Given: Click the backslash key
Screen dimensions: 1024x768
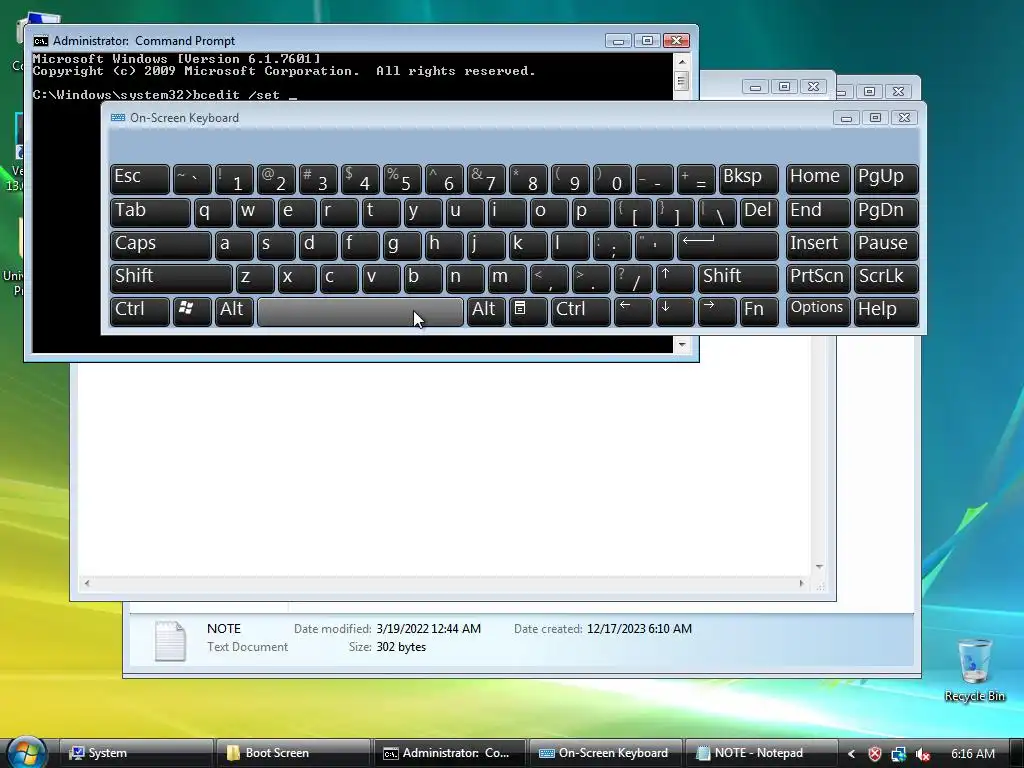Looking at the screenshot, I should [x=716, y=212].
